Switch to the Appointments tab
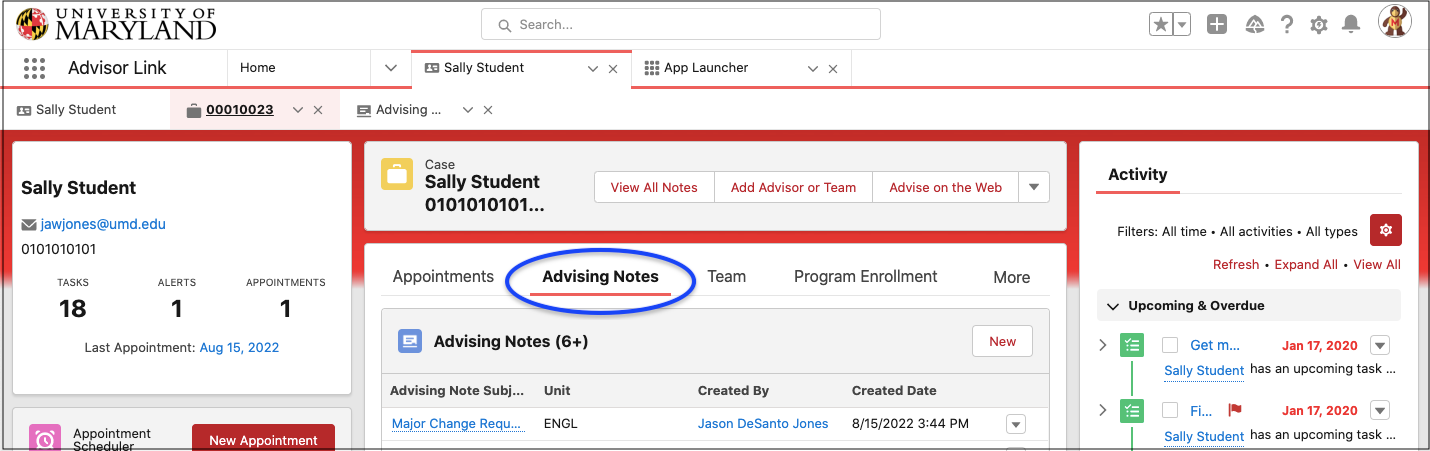This screenshot has height=451, width=1430. (x=443, y=277)
